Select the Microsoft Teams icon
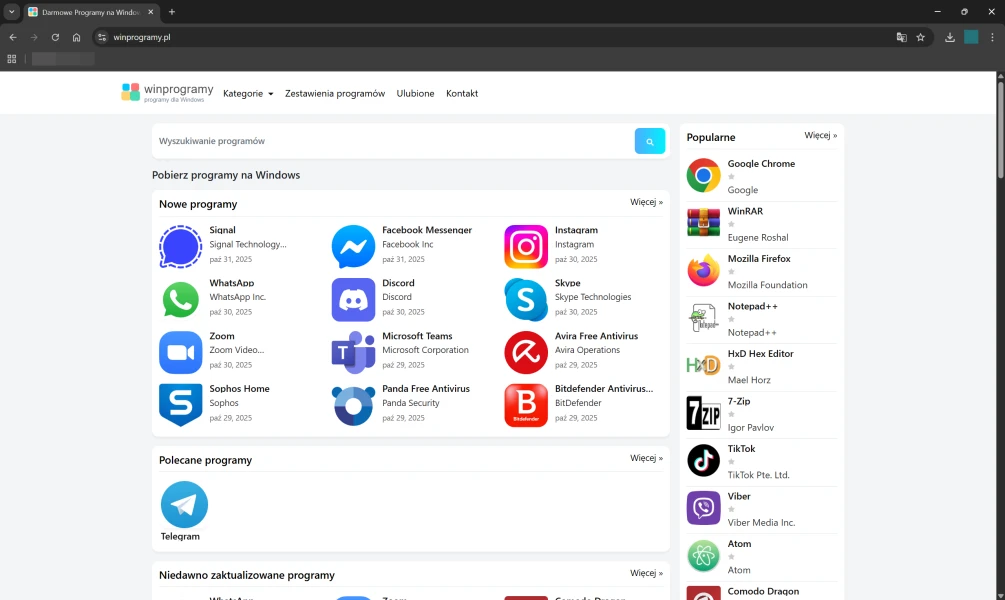Screen dimensions: 1005x600 tap(353, 352)
